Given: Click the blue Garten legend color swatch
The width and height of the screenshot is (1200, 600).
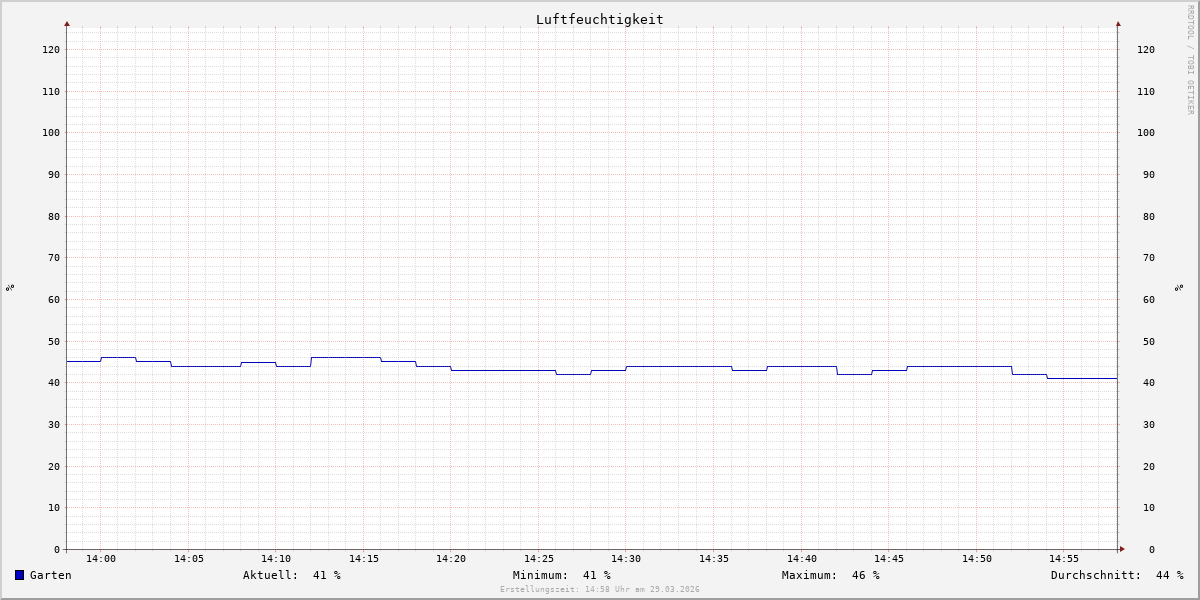Looking at the screenshot, I should [19, 575].
